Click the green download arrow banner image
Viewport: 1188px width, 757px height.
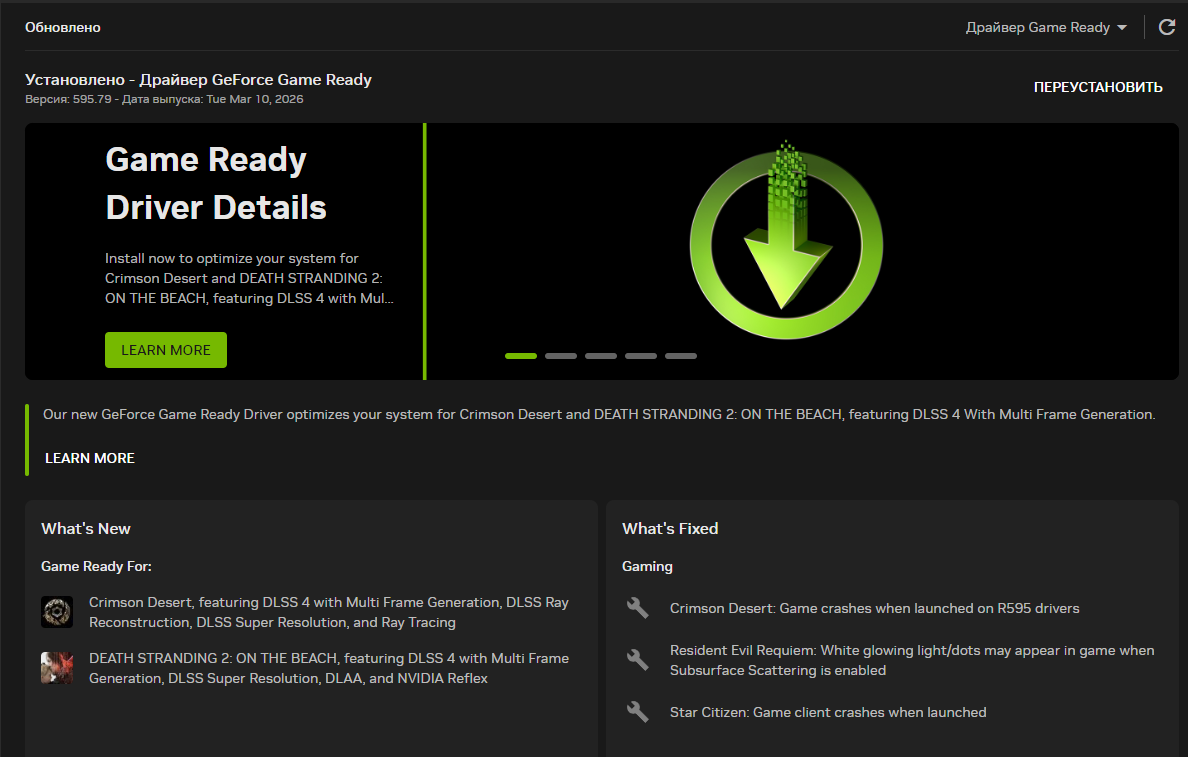pyautogui.click(x=786, y=240)
